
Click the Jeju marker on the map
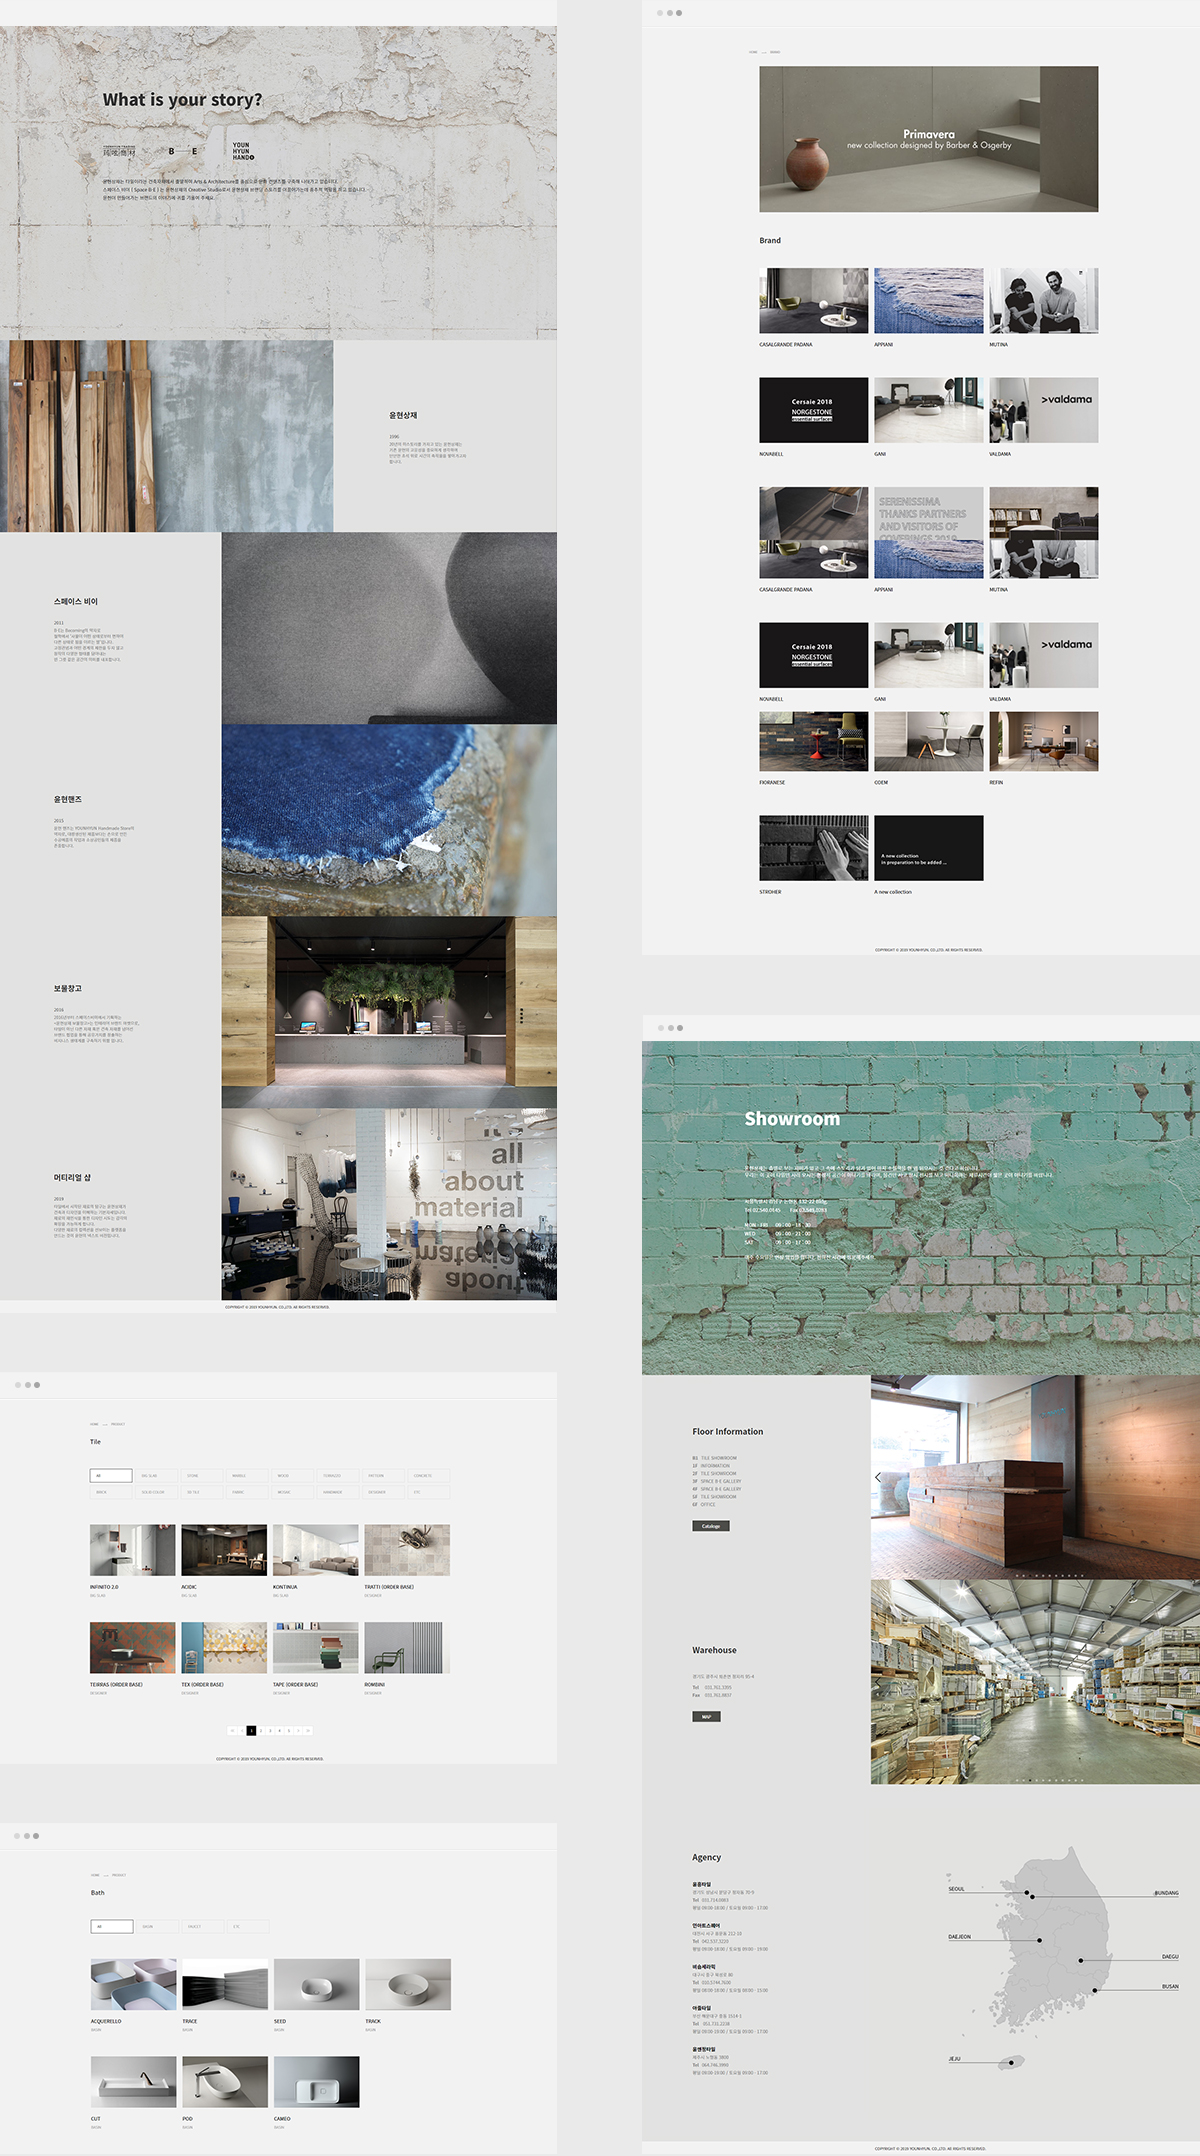tap(1011, 2062)
